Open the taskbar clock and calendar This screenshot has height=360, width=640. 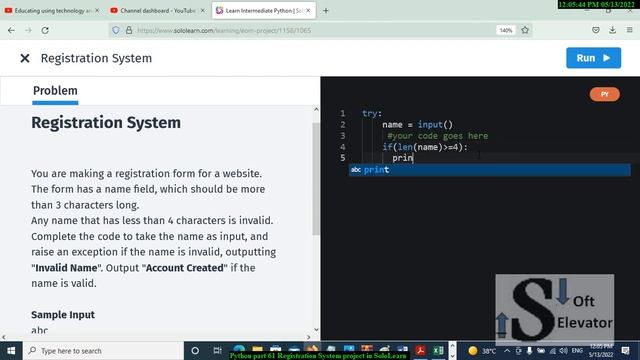(601, 351)
